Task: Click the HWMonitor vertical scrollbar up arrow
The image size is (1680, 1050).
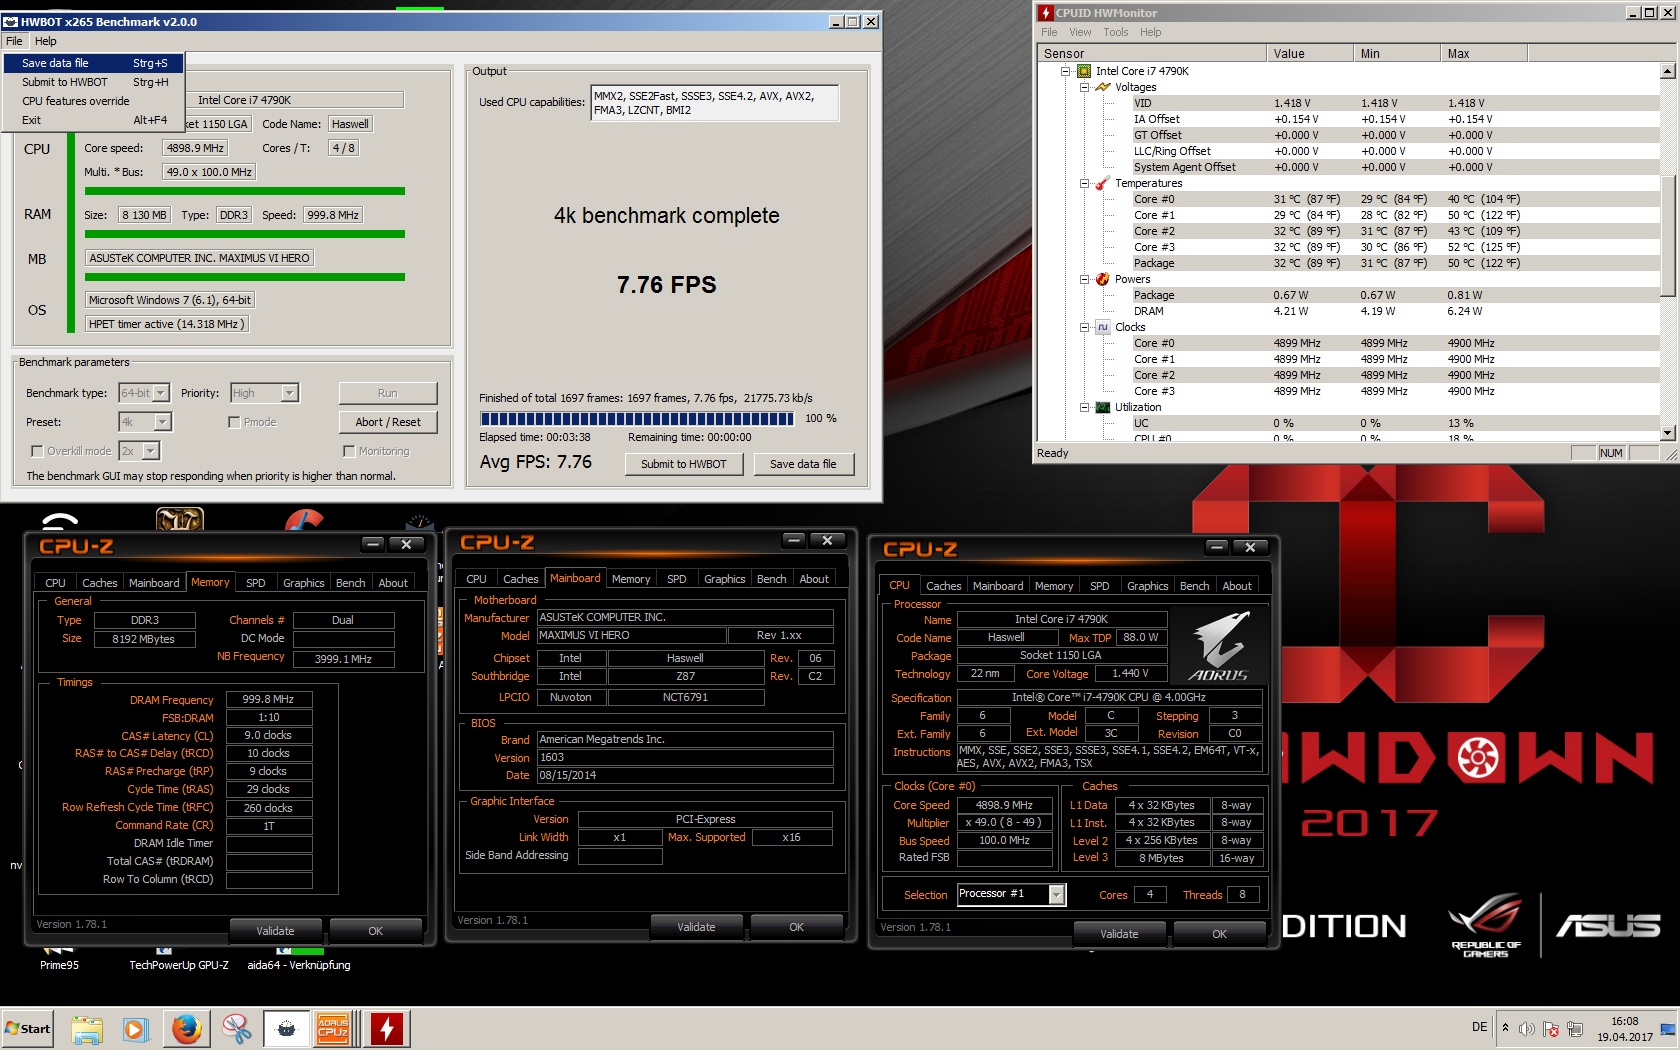Action: tap(1667, 71)
